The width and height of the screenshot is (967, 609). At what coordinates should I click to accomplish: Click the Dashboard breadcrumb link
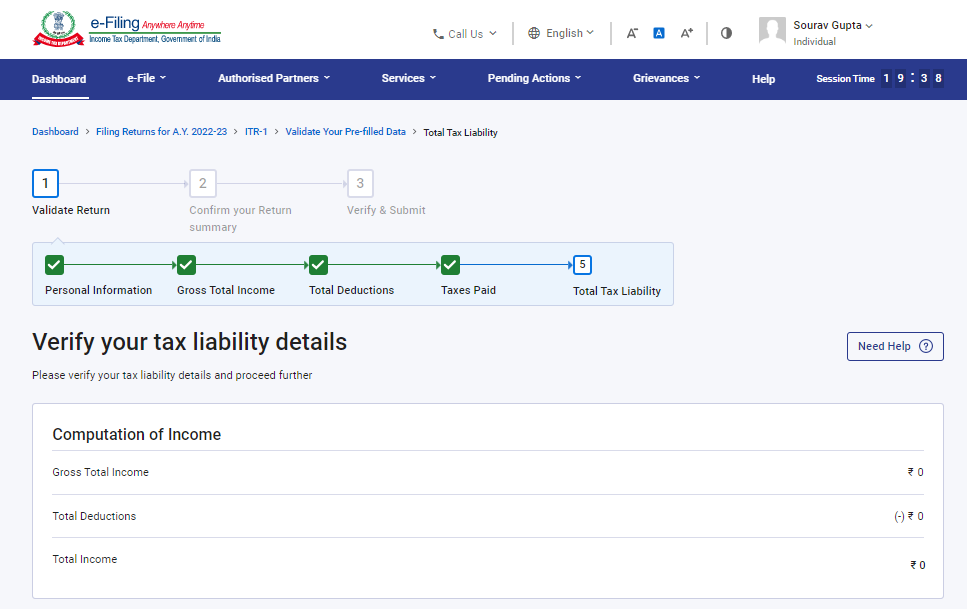[55, 131]
